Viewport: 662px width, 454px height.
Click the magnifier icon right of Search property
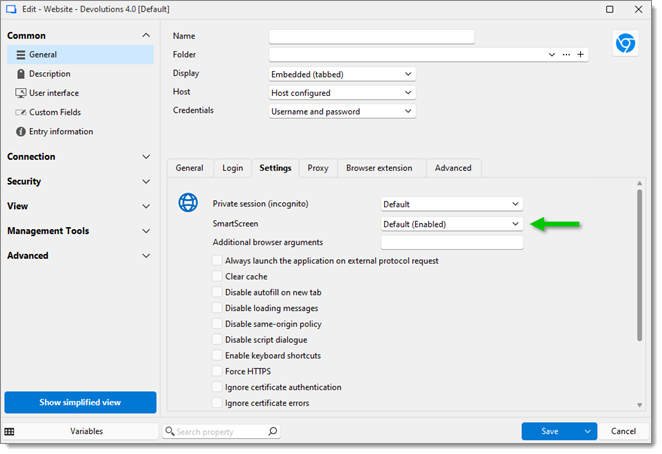(273, 431)
